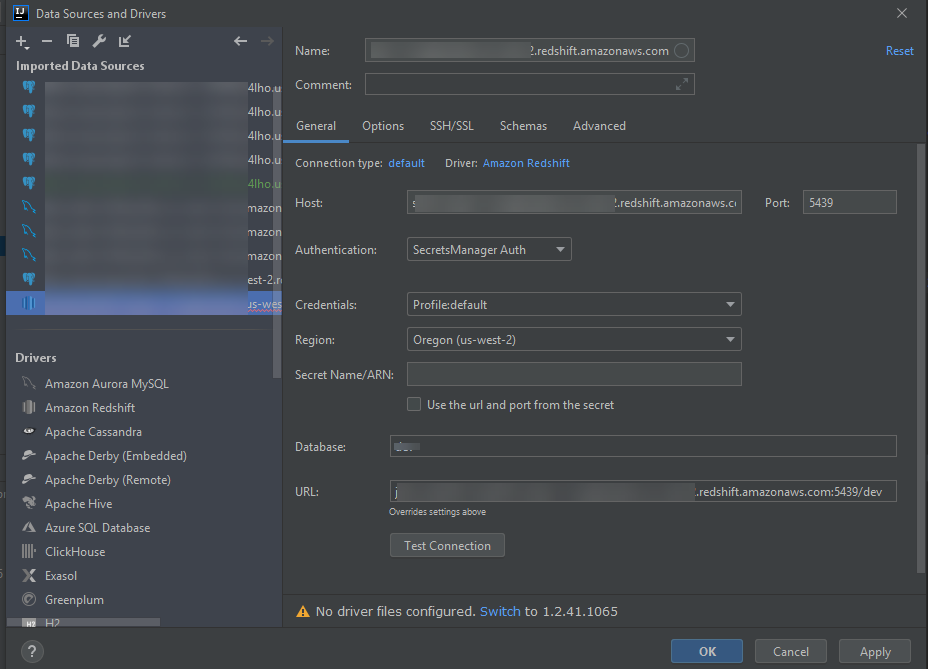Click inside the Secret Name/ARN field
928x669 pixels.
click(573, 373)
